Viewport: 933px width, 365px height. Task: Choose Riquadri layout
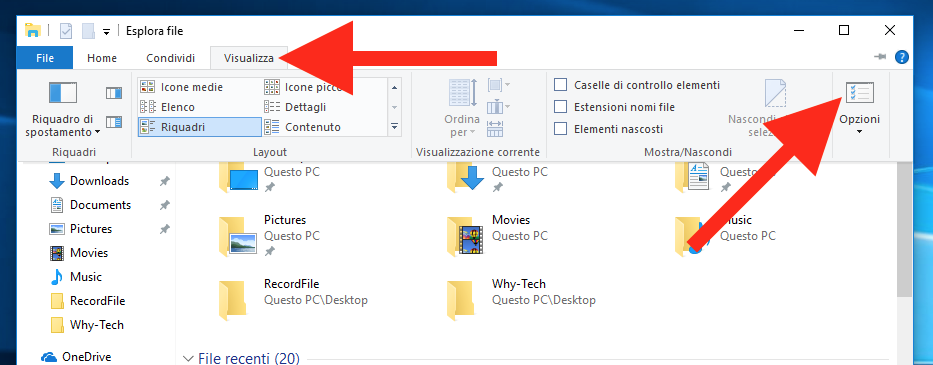[x=199, y=127]
